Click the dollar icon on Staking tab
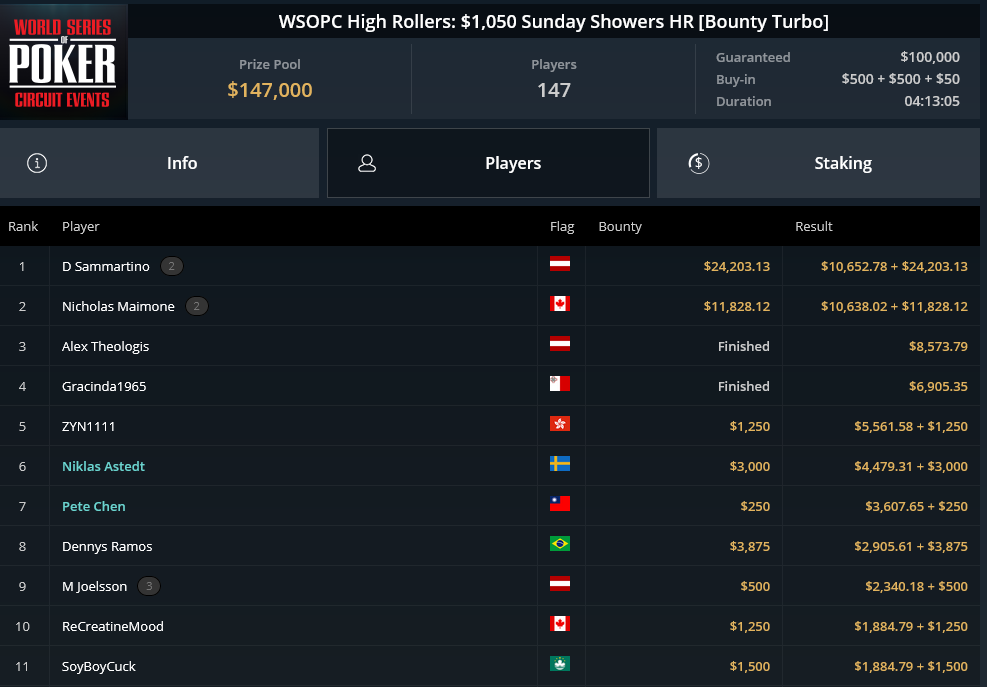The height and width of the screenshot is (687, 987). 699,163
